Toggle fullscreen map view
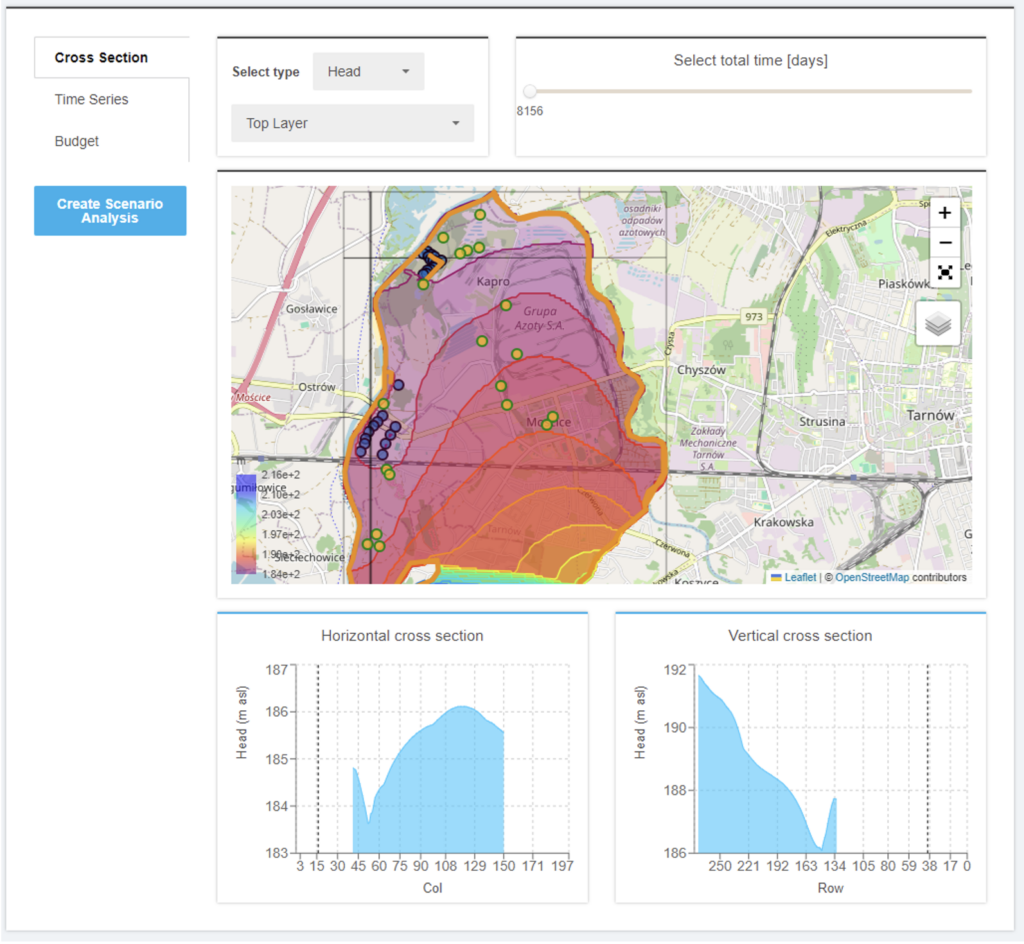The height and width of the screenshot is (944, 1024). (944, 272)
